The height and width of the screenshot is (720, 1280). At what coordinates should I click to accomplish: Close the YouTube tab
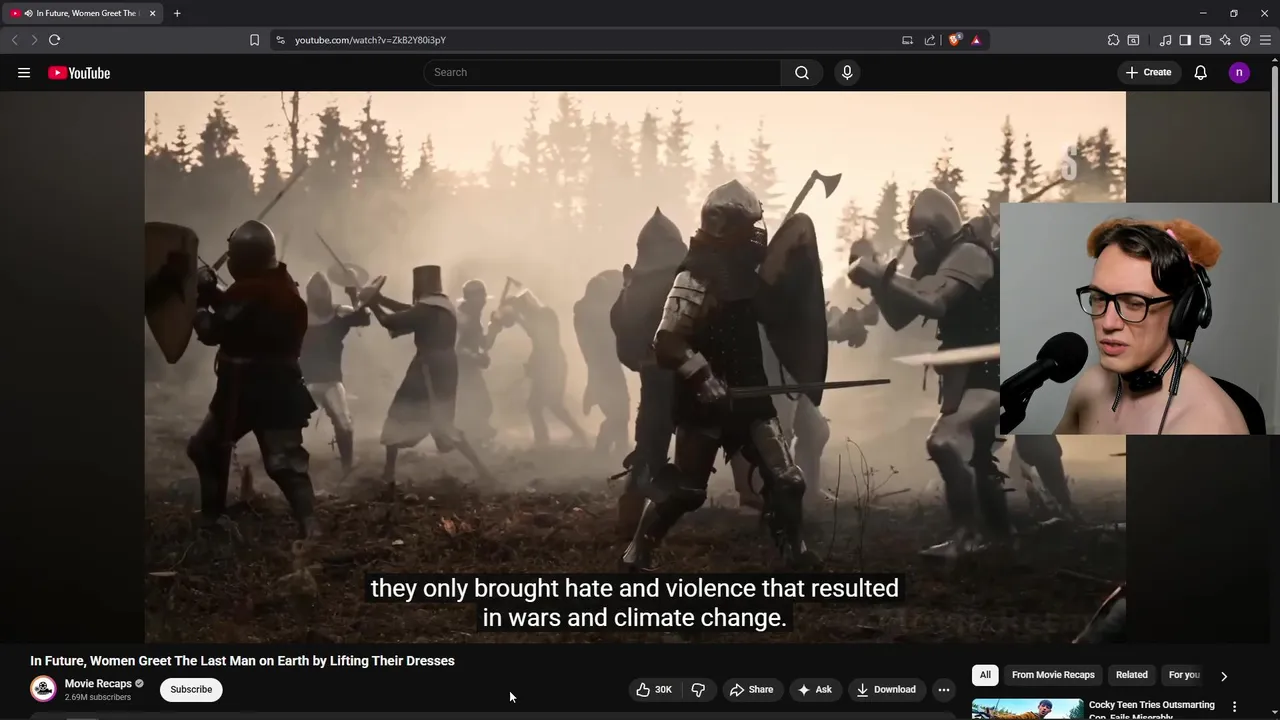pos(152,13)
